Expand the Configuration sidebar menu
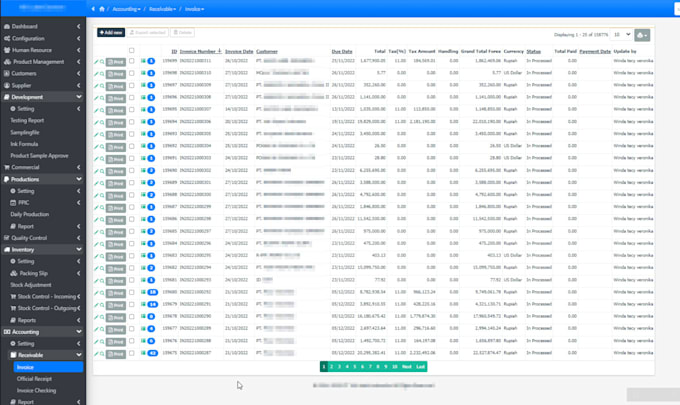Viewport: 680px width, 405px height. point(43,39)
